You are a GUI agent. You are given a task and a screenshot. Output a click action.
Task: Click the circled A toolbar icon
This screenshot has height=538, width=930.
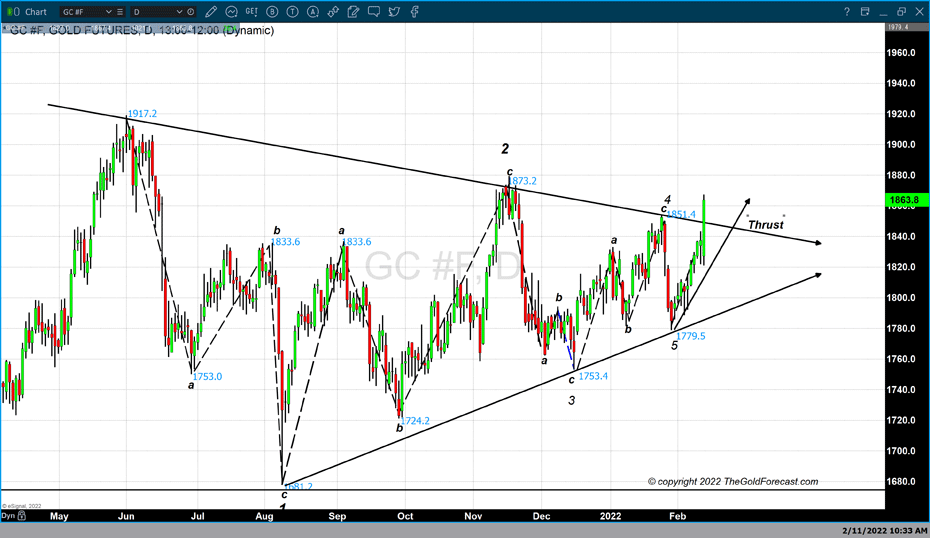pyautogui.click(x=313, y=11)
